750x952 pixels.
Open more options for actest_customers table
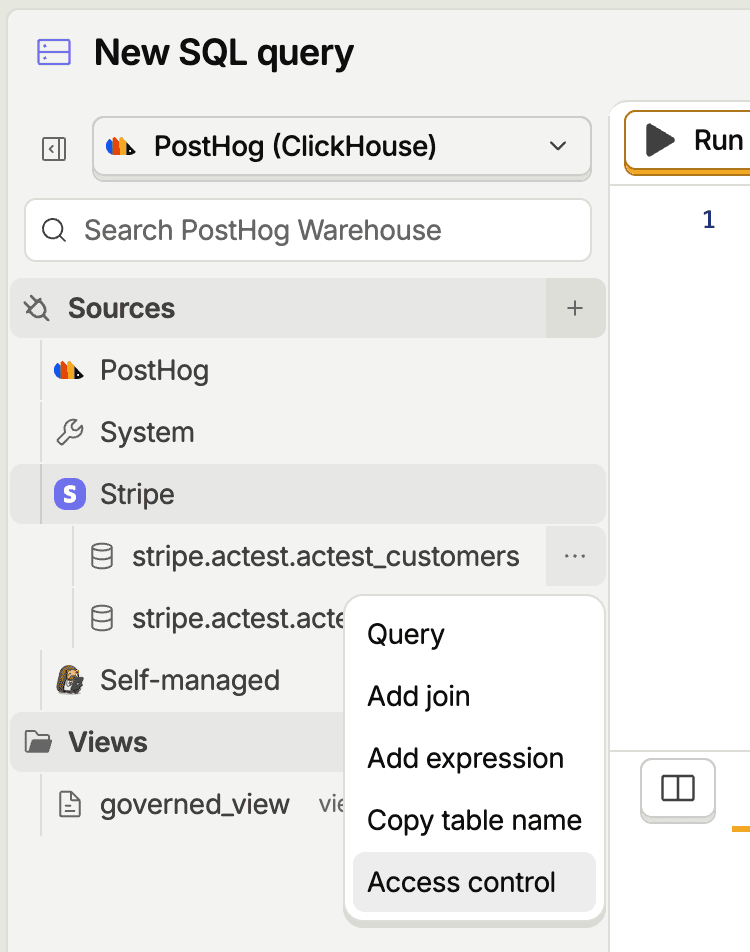pyautogui.click(x=574, y=556)
